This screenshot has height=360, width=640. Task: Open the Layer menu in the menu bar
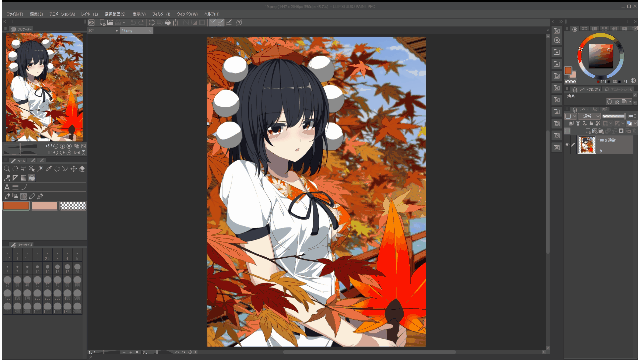tap(89, 14)
